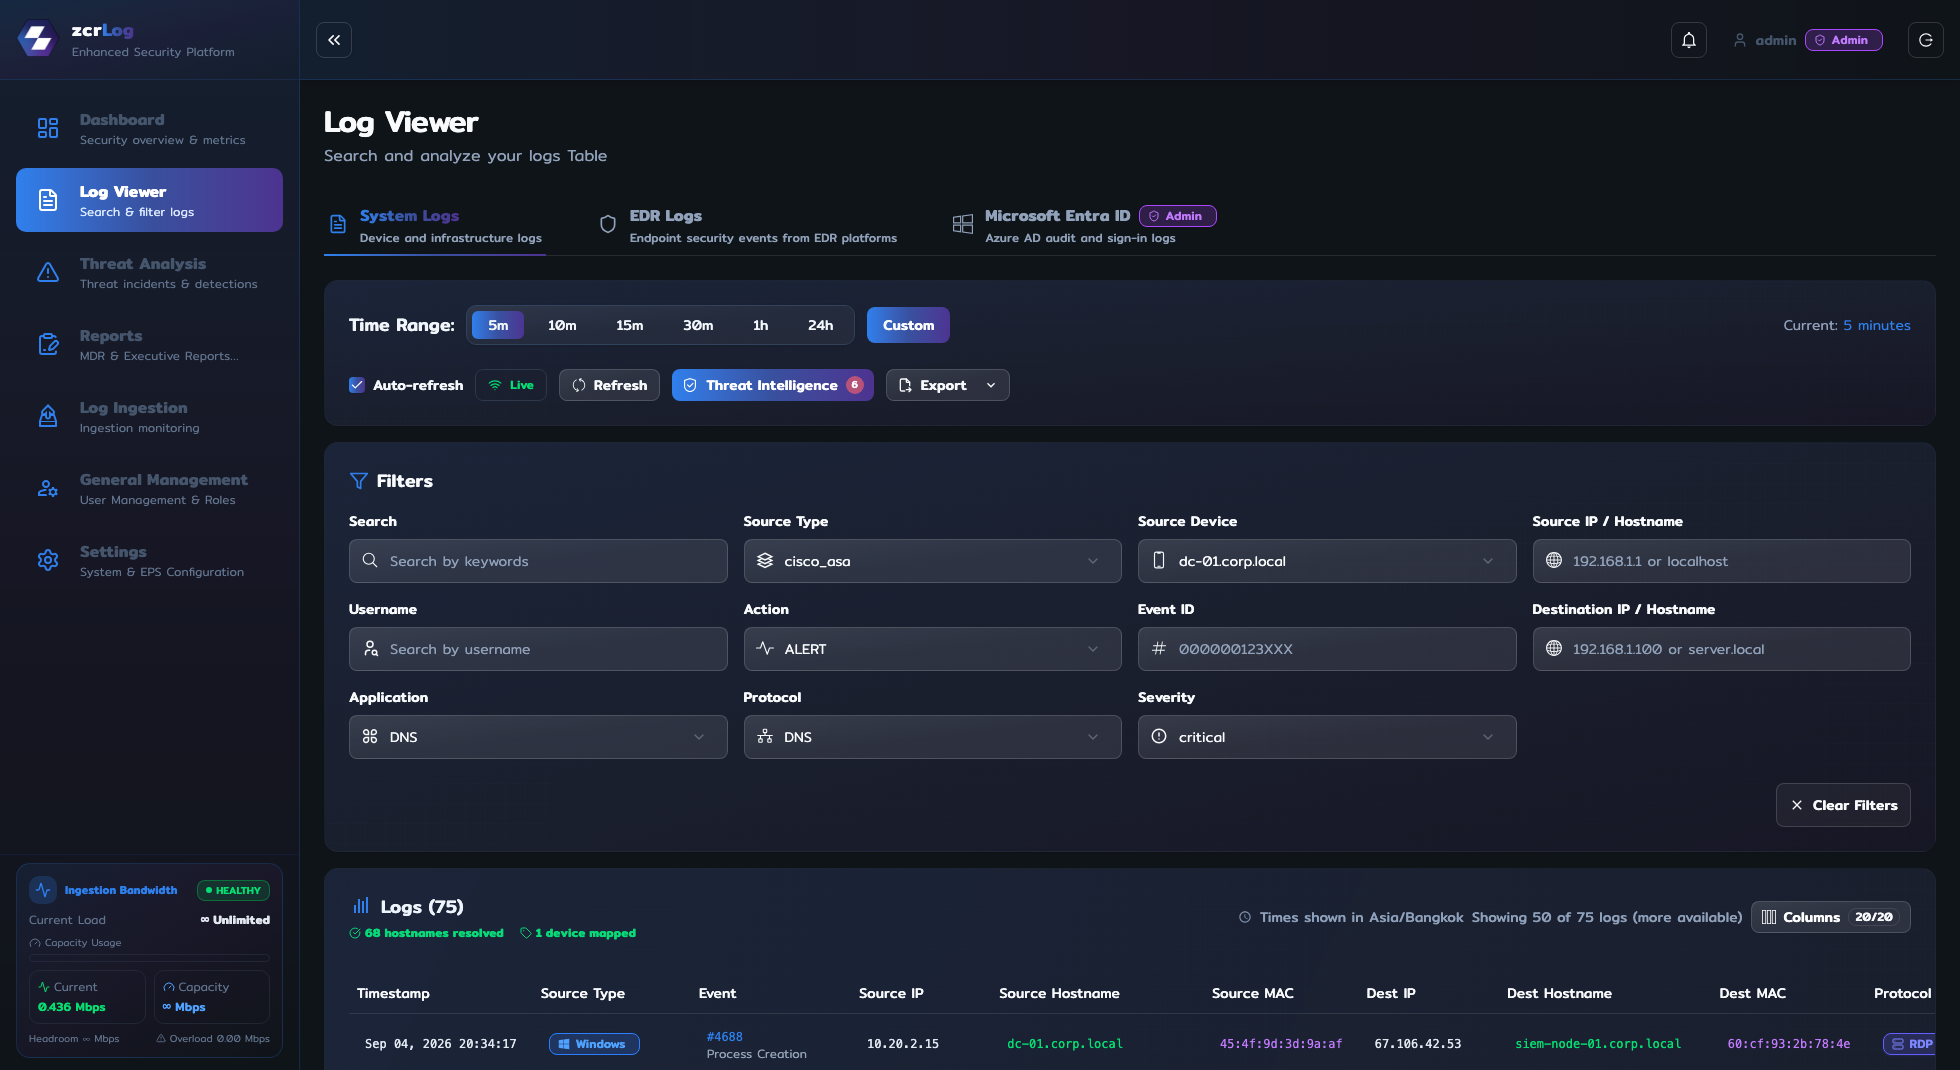1960x1070 pixels.
Task: Click the Filters funnel icon
Action: (358, 481)
